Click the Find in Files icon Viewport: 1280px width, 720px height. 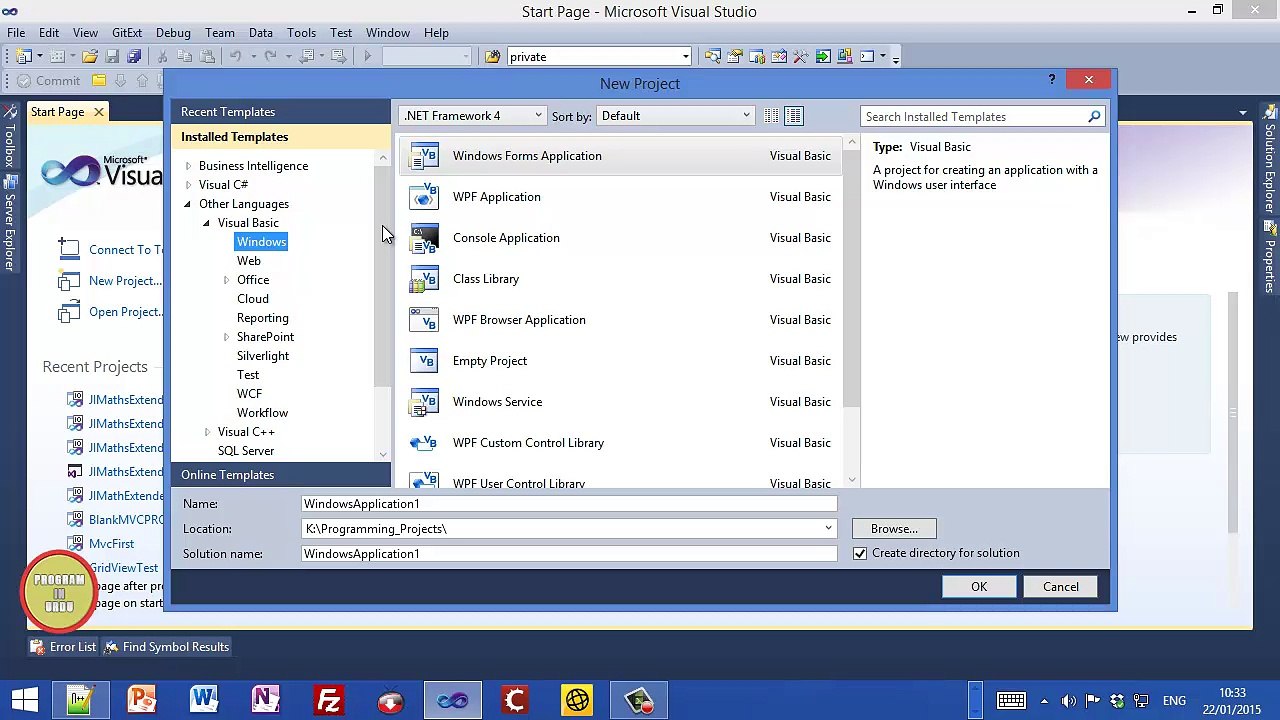click(492, 57)
